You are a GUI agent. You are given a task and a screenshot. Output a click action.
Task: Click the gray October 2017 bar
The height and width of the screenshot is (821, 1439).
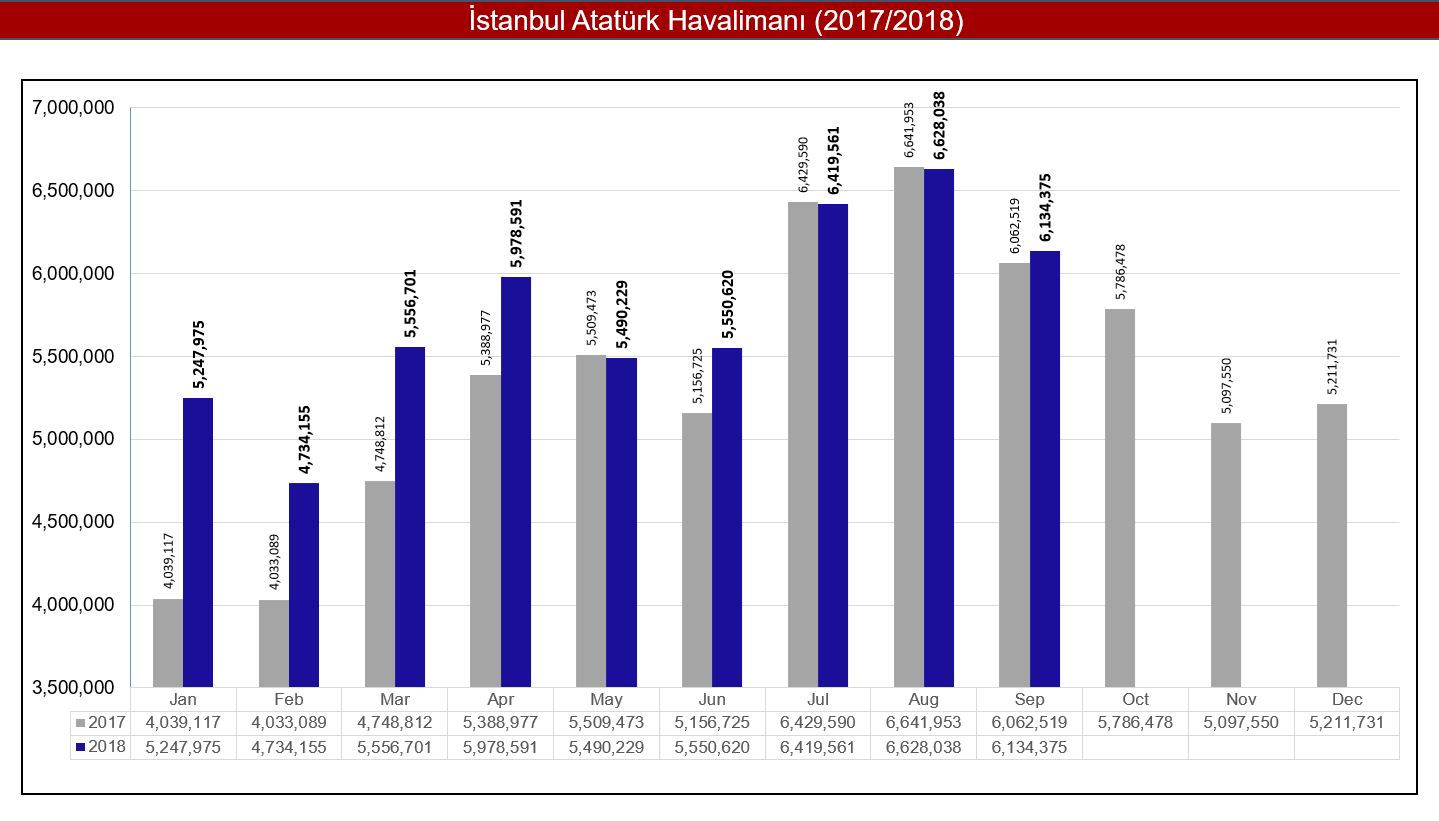click(1120, 498)
